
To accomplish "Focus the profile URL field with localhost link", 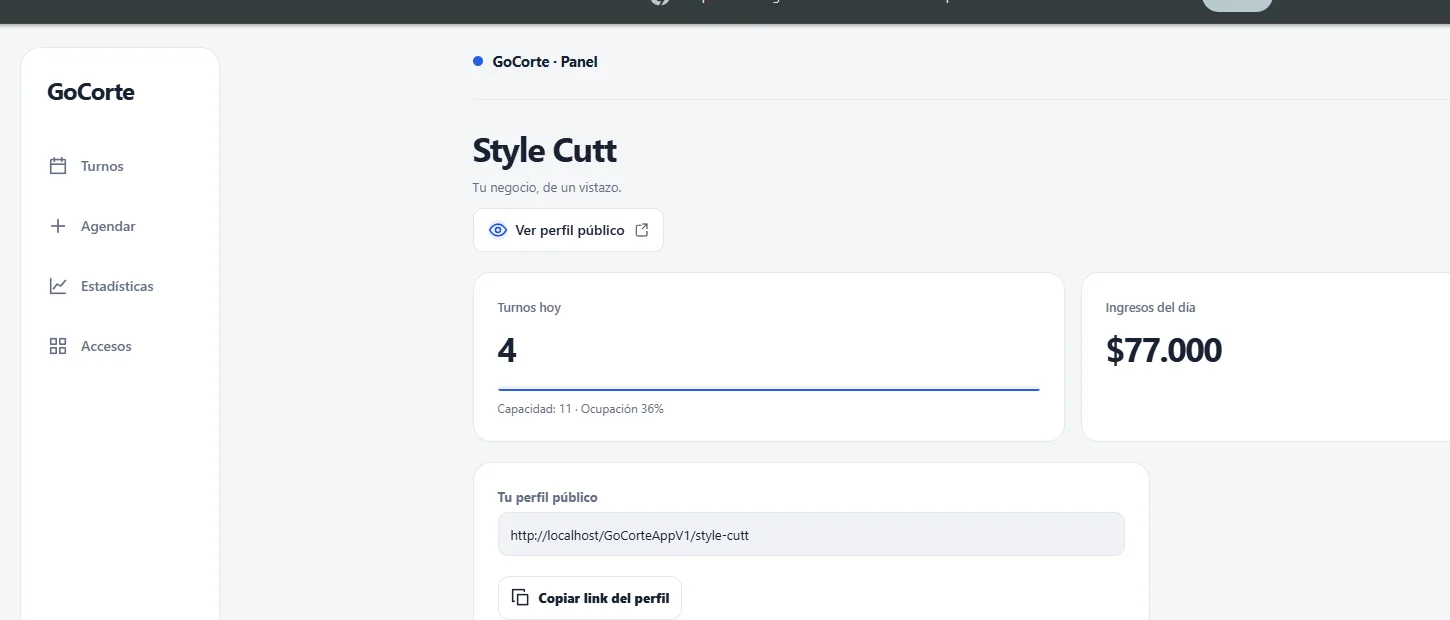I will point(811,535).
